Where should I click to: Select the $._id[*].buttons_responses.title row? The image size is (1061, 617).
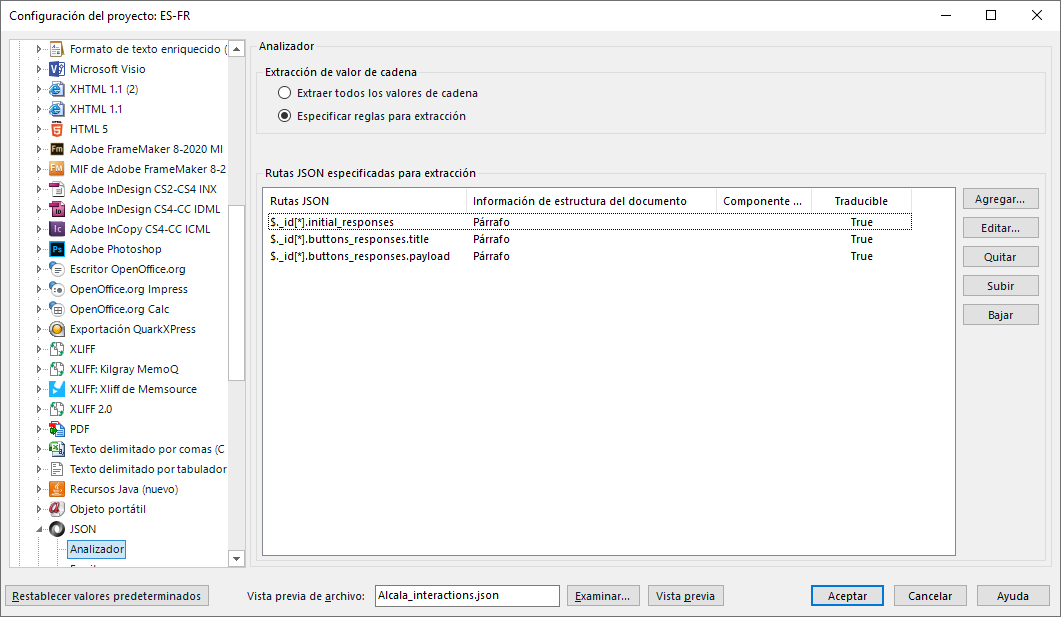[x=349, y=239]
